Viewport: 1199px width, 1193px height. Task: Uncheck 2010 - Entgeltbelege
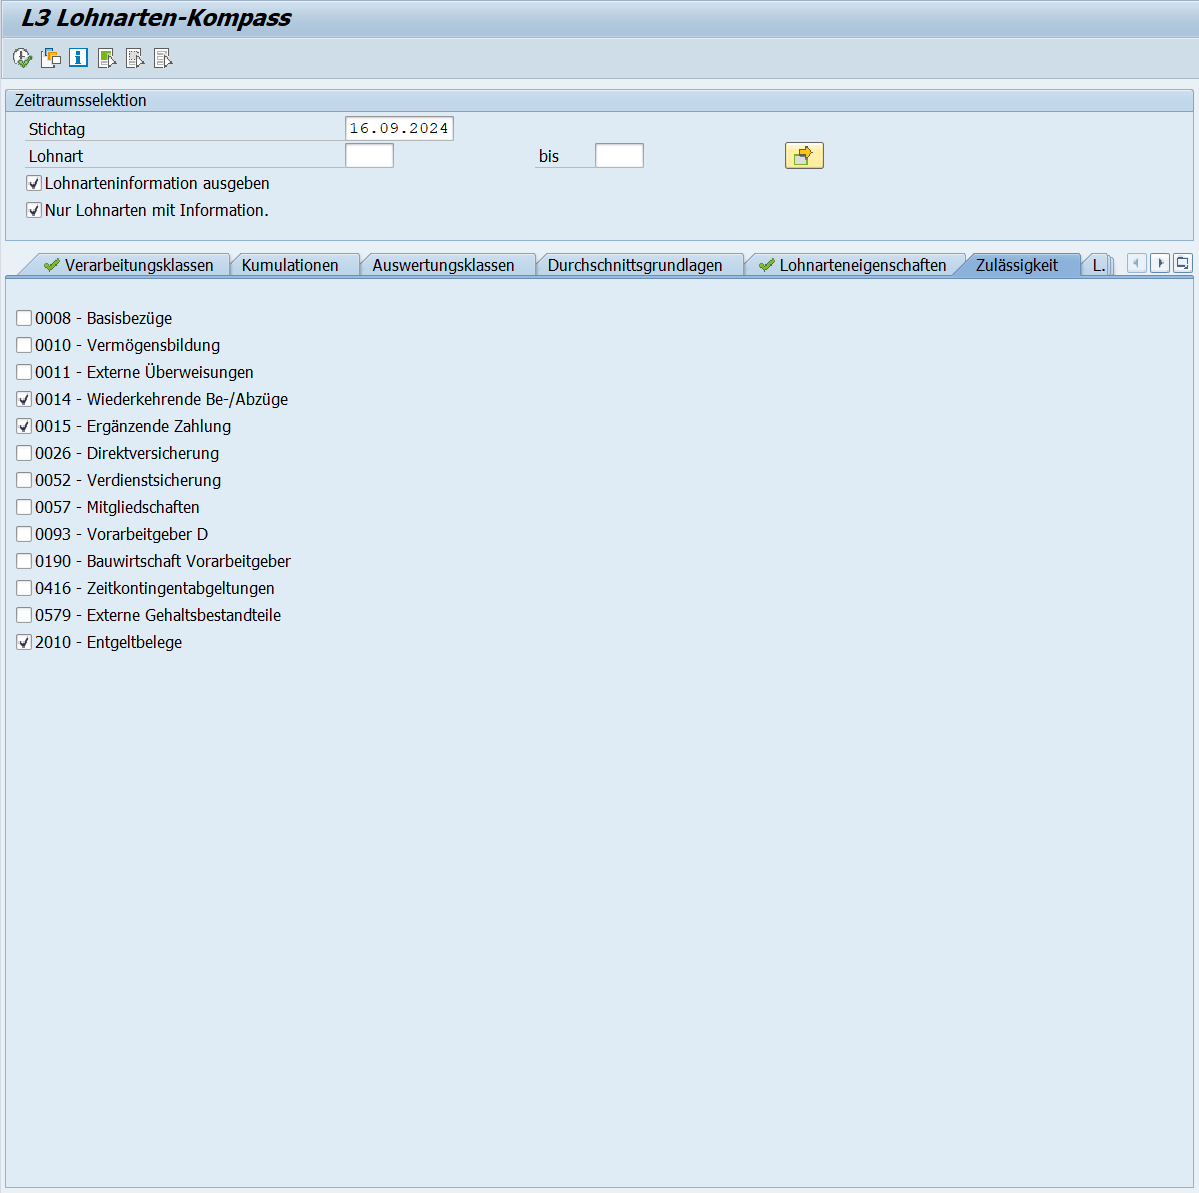24,642
